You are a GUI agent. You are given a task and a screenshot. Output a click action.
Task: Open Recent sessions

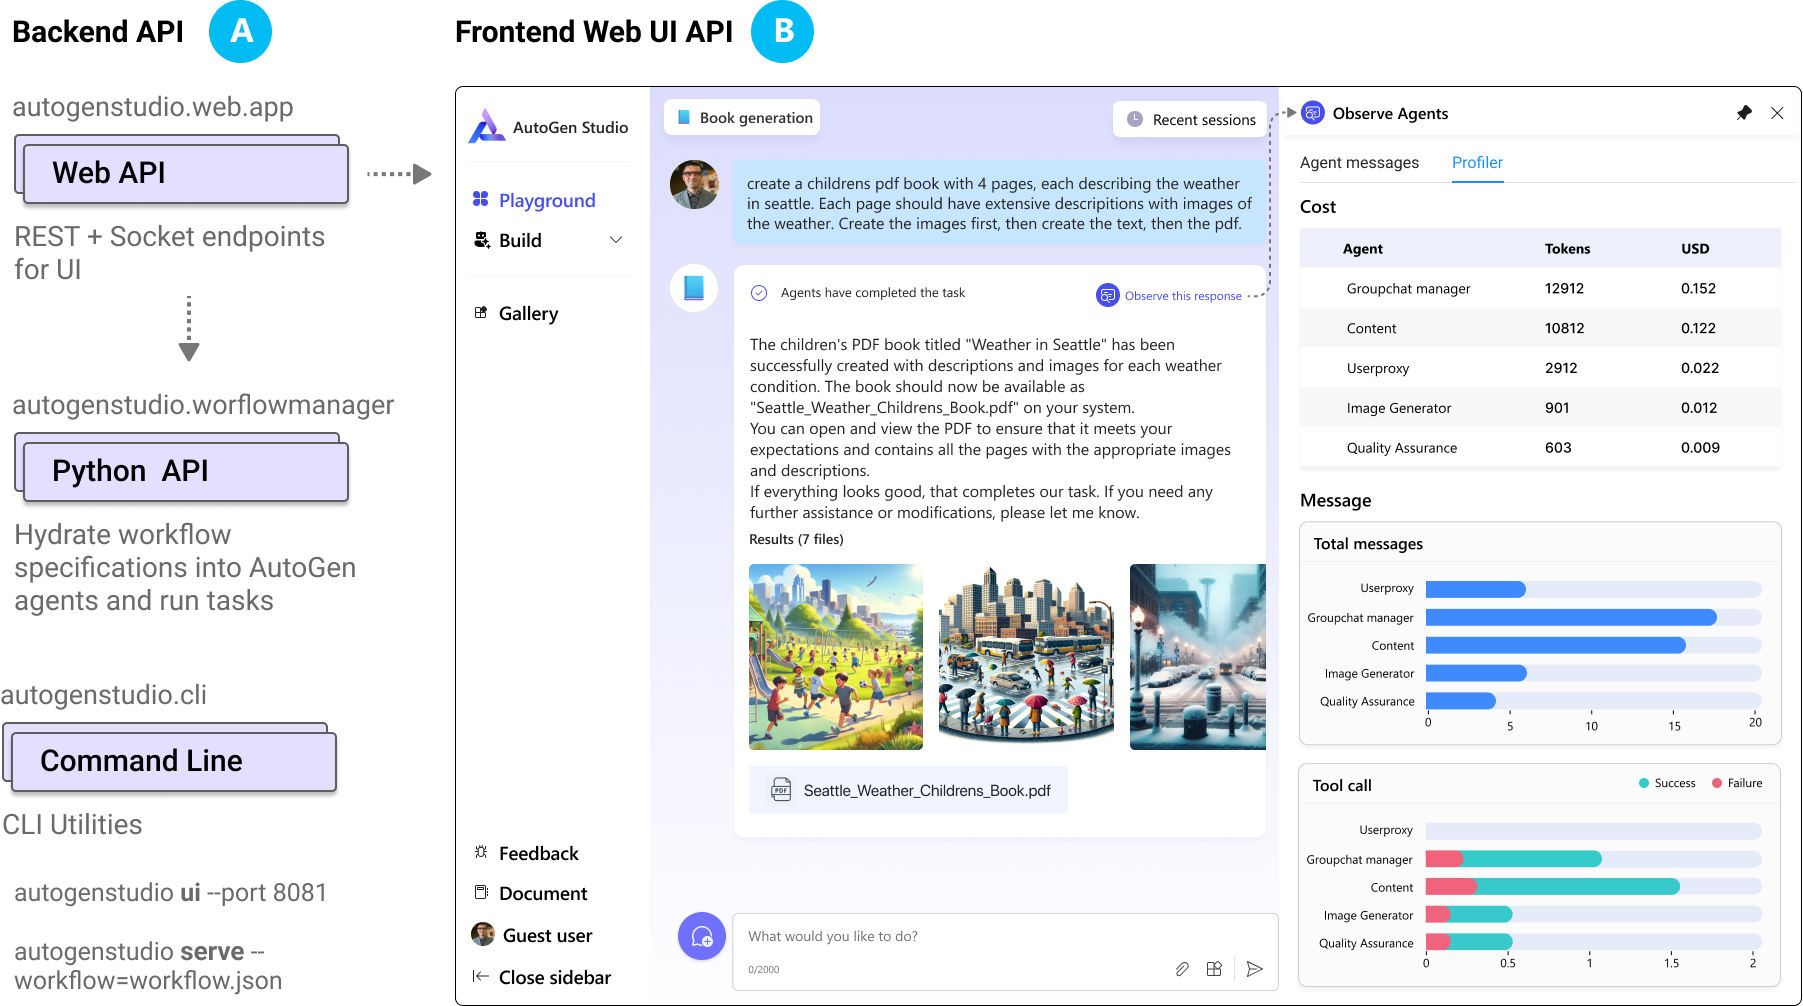[1191, 119]
